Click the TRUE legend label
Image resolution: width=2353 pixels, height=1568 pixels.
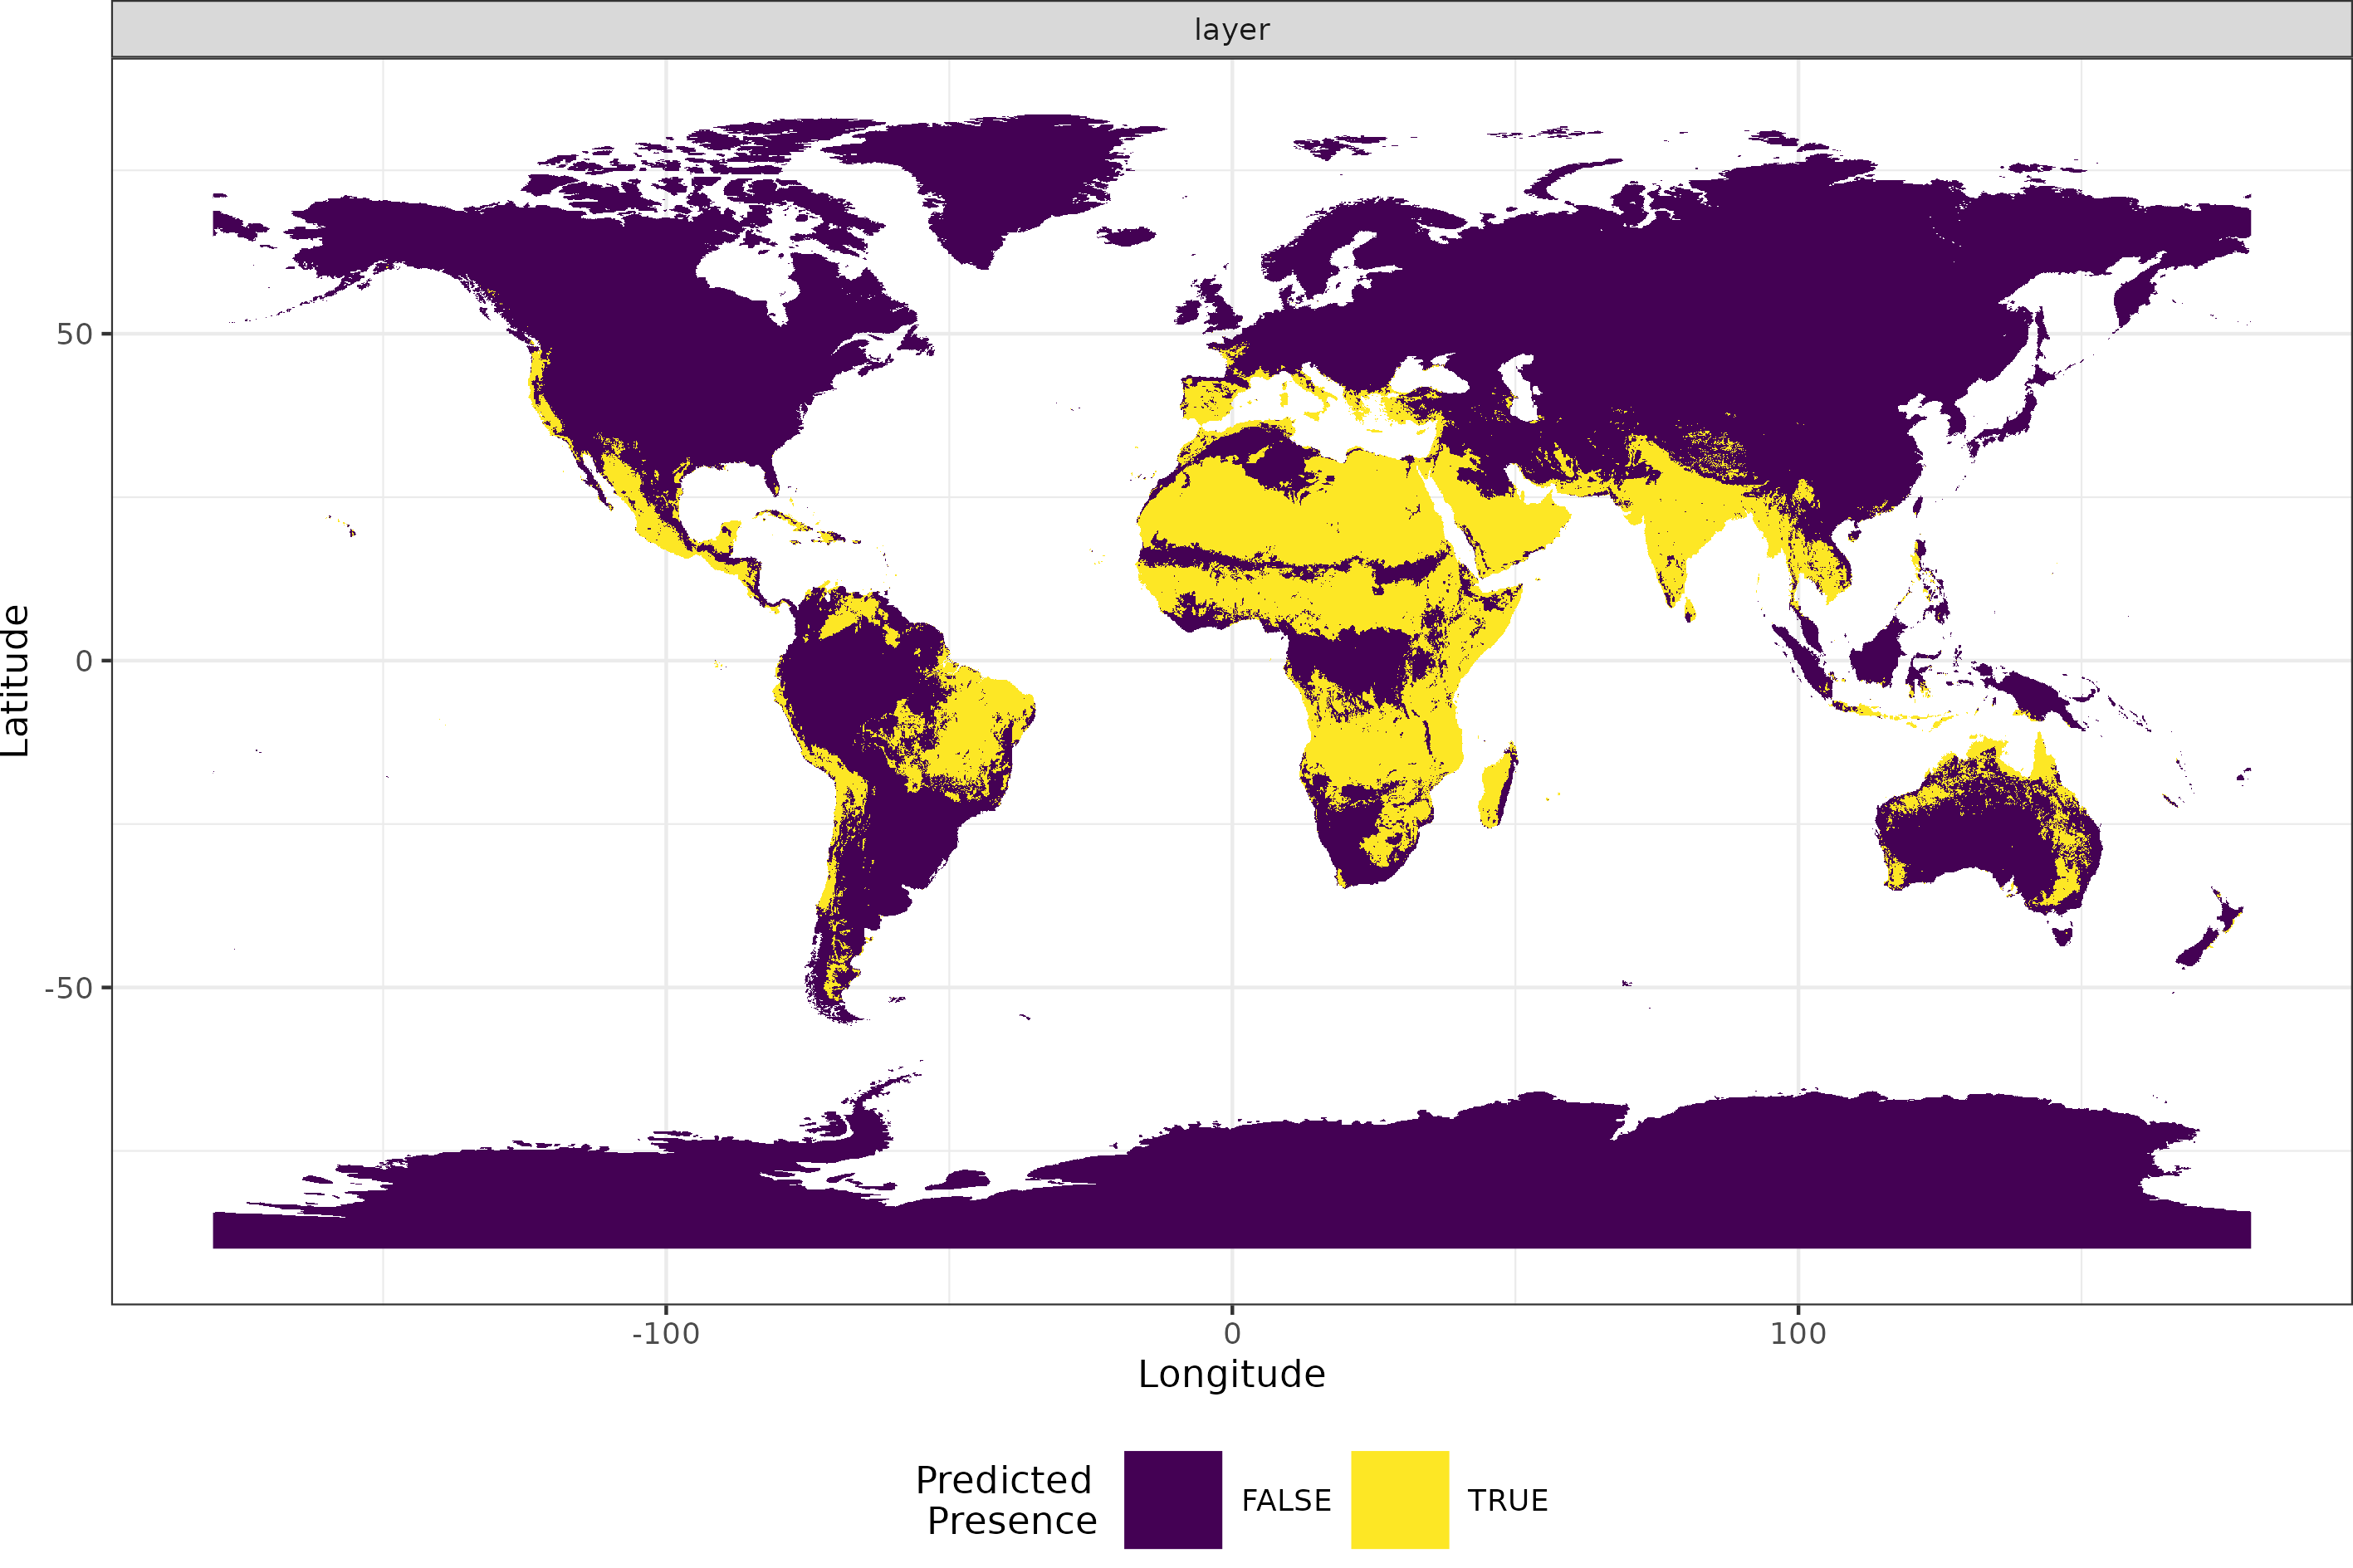click(x=1507, y=1500)
